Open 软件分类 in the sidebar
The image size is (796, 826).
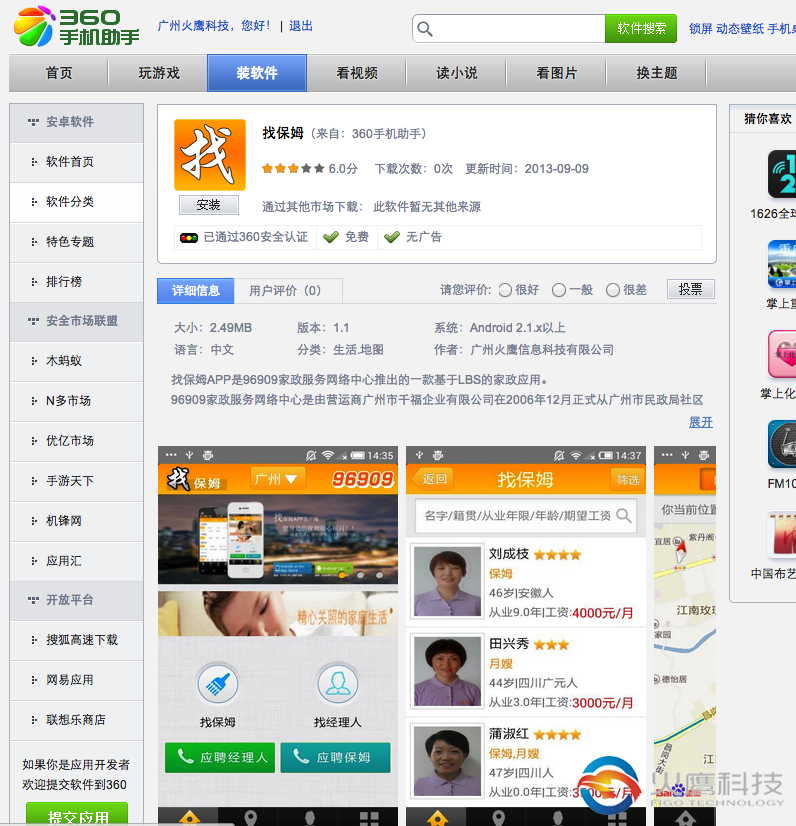[76, 202]
